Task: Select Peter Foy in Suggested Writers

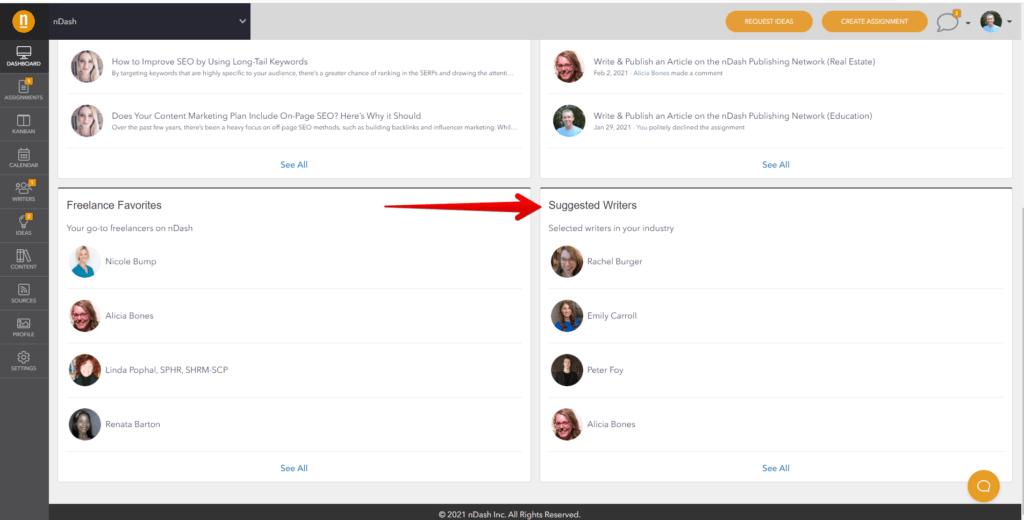Action: click(605, 370)
